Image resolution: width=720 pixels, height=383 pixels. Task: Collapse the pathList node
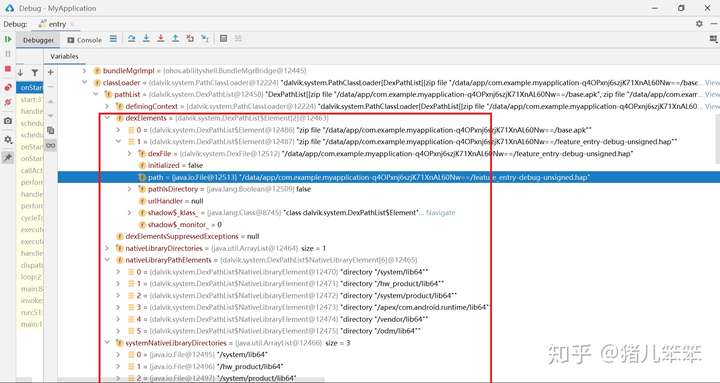click(x=96, y=94)
